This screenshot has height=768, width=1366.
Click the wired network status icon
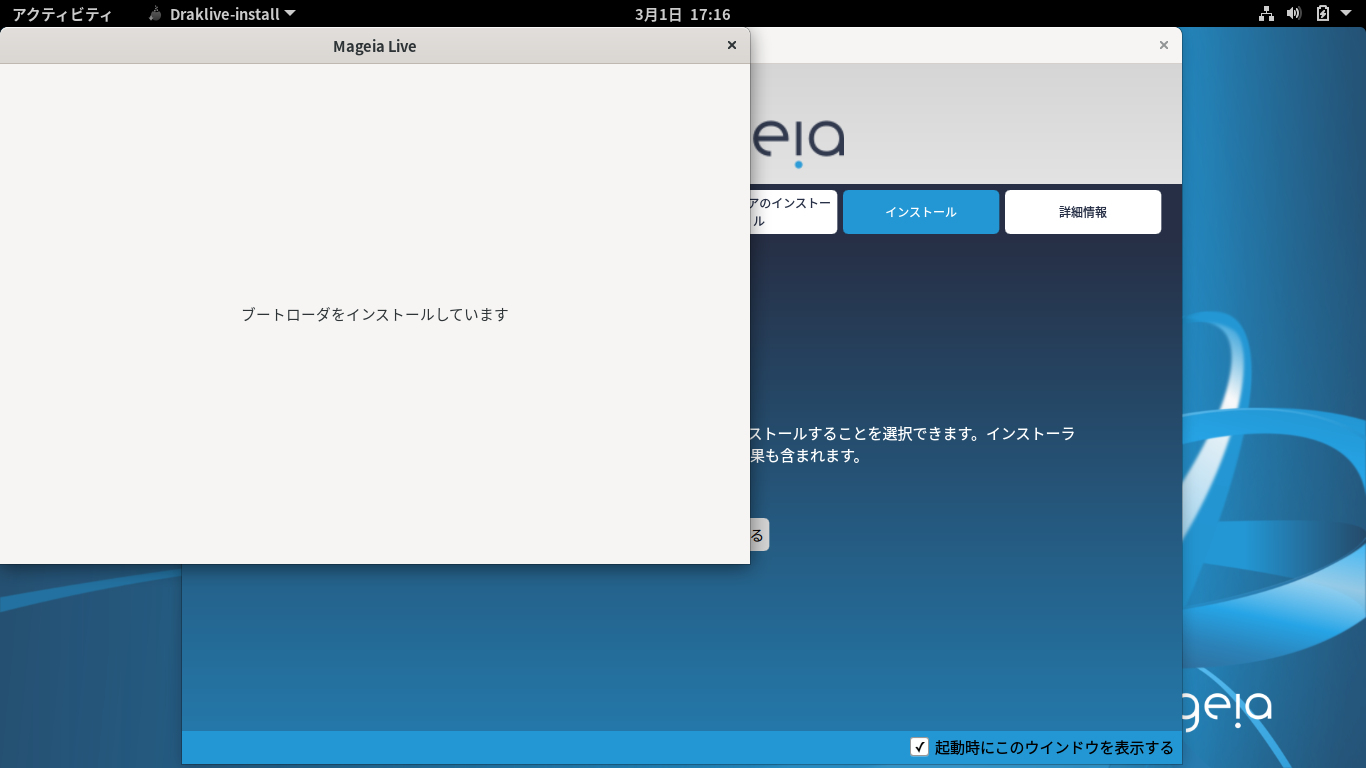coord(1266,14)
